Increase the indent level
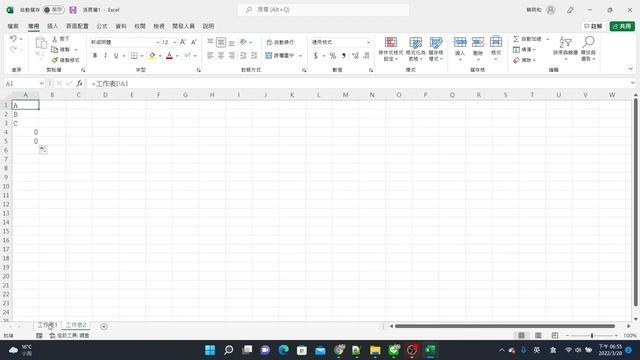The width and height of the screenshot is (640, 360). (x=254, y=56)
